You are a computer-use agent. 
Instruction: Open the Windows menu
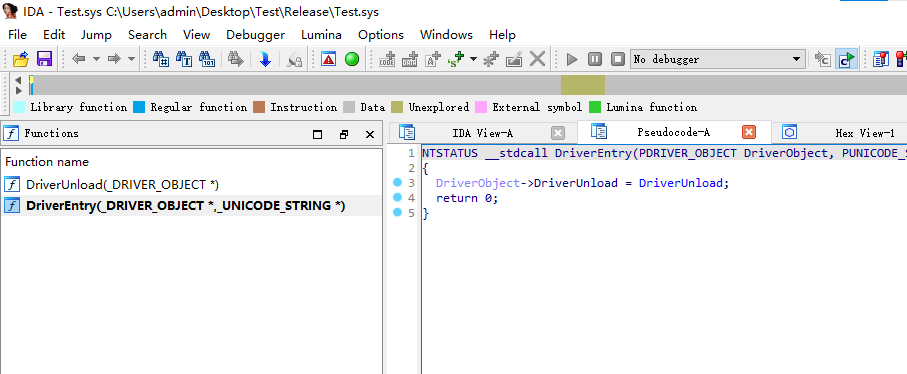pyautogui.click(x=446, y=35)
